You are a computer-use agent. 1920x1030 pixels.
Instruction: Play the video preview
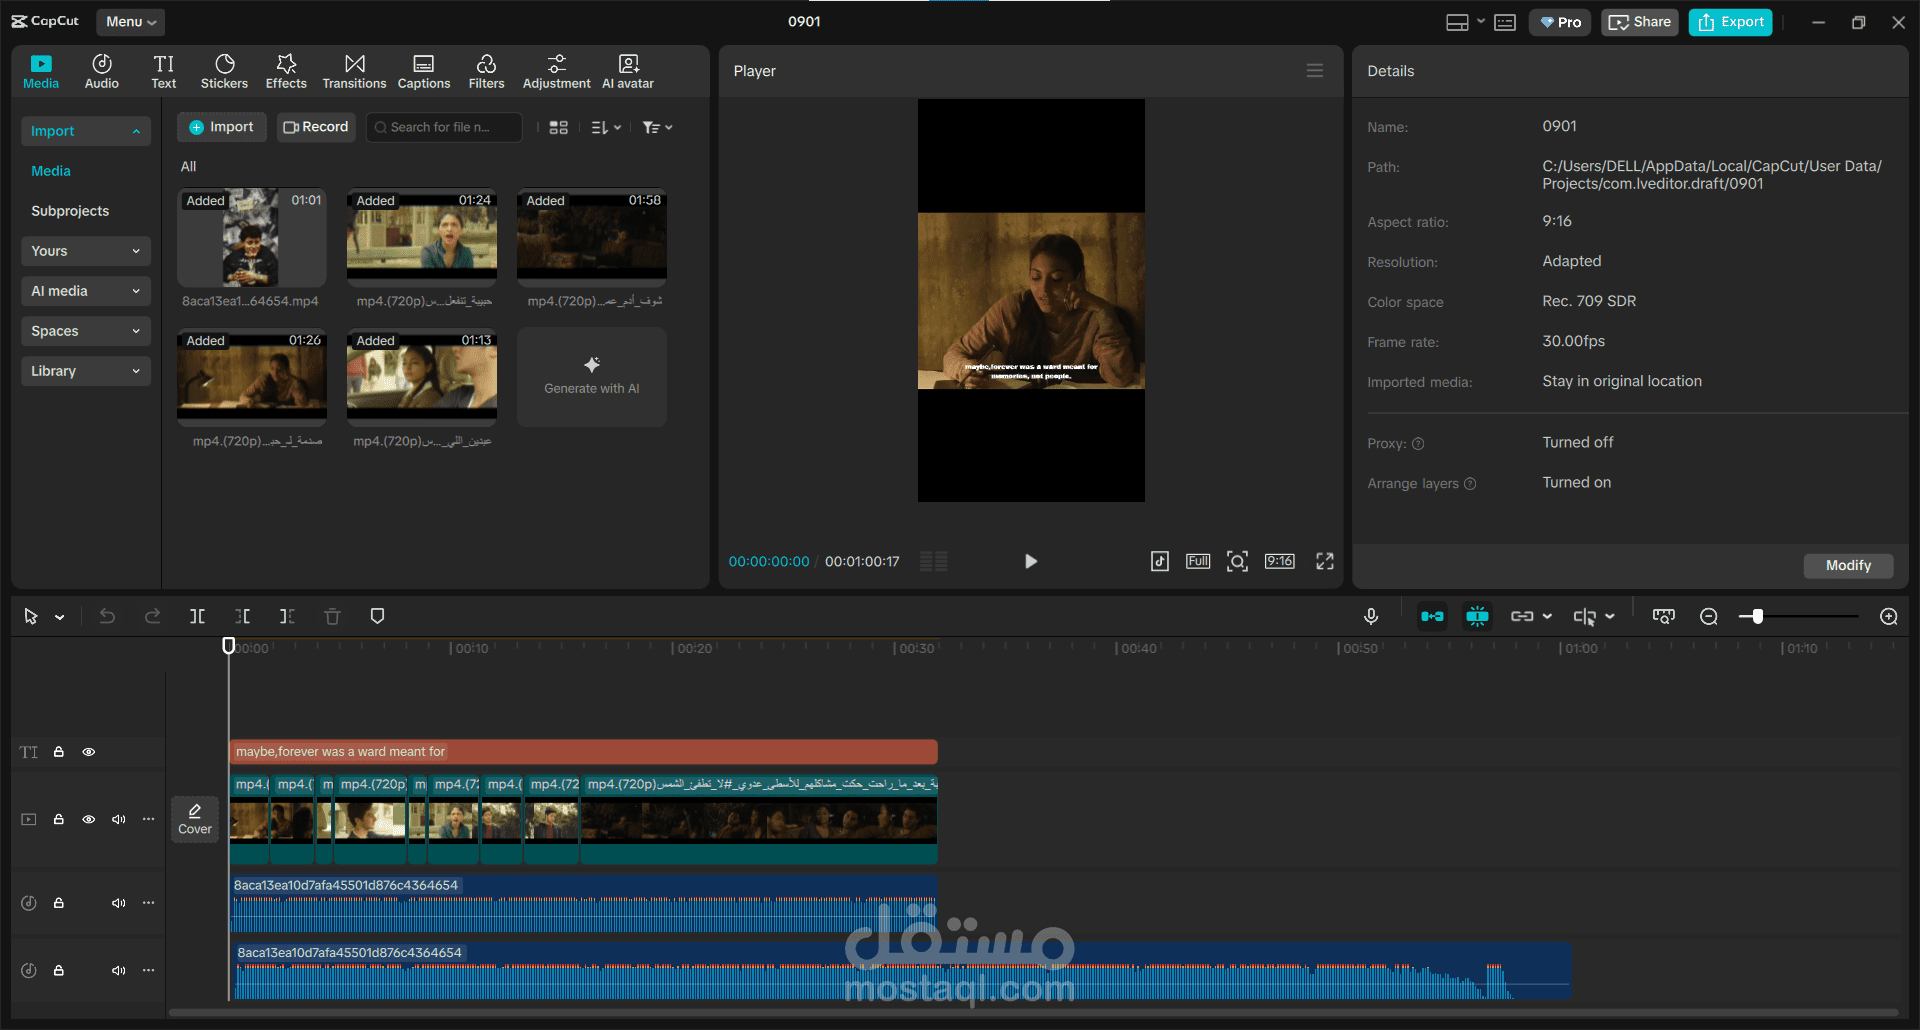(x=1031, y=561)
